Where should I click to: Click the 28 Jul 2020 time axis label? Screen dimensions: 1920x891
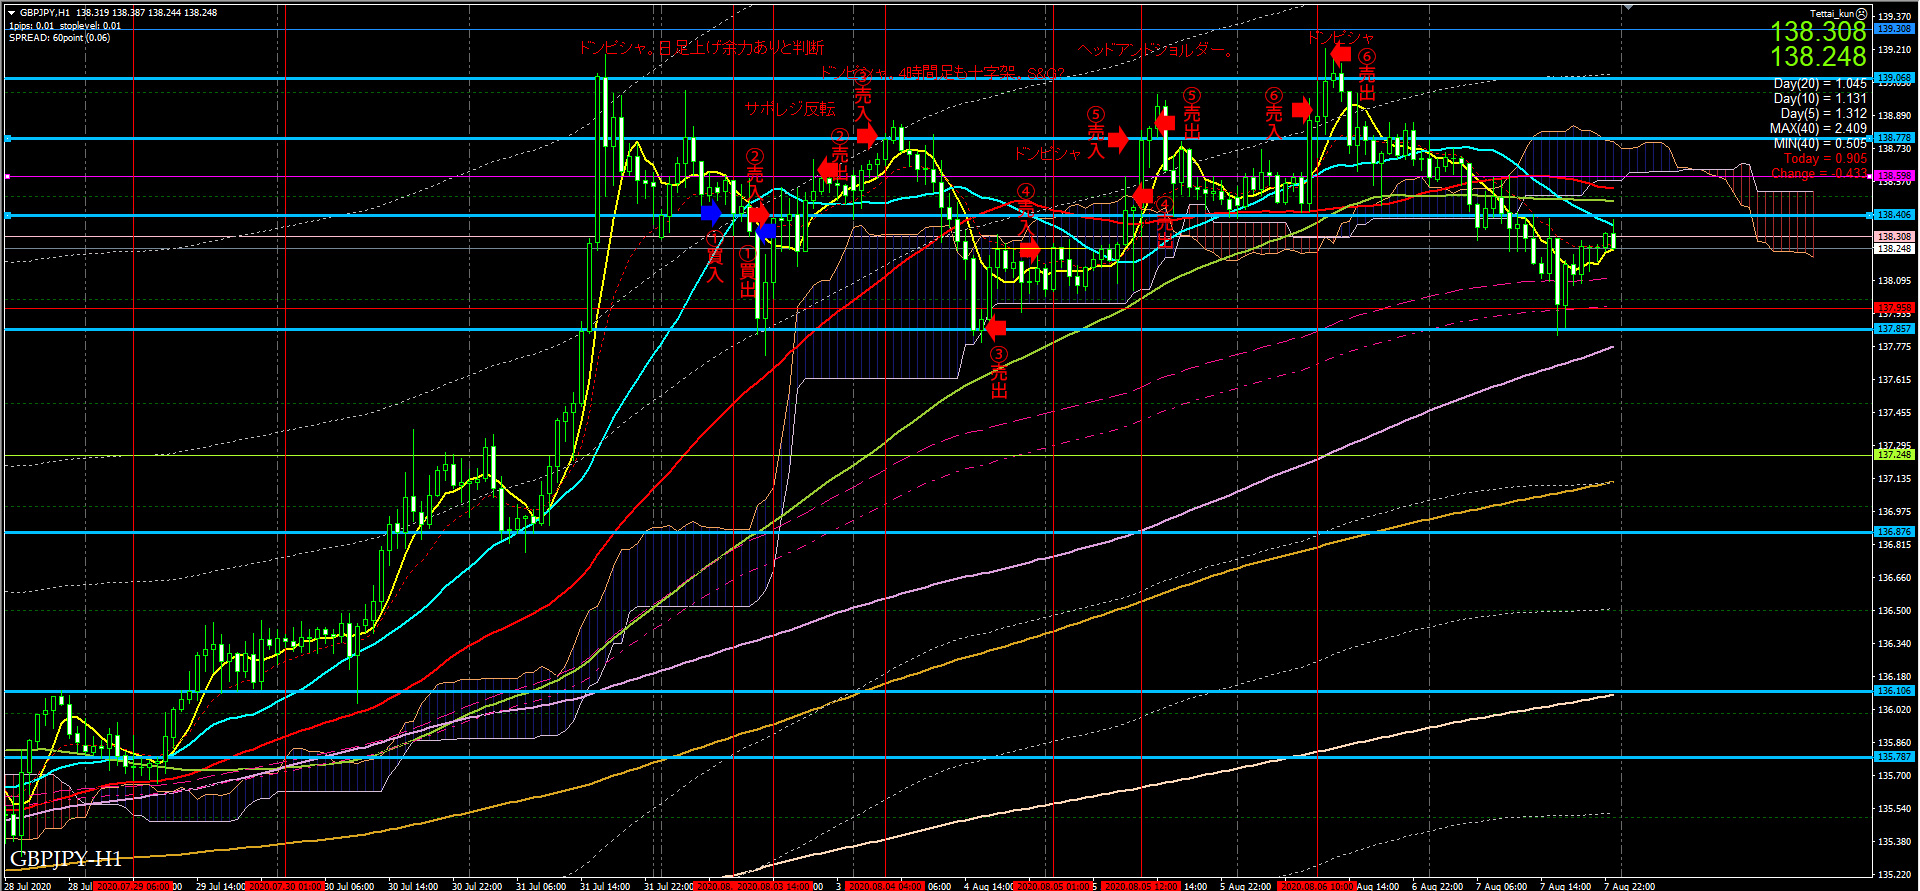pos(28,886)
